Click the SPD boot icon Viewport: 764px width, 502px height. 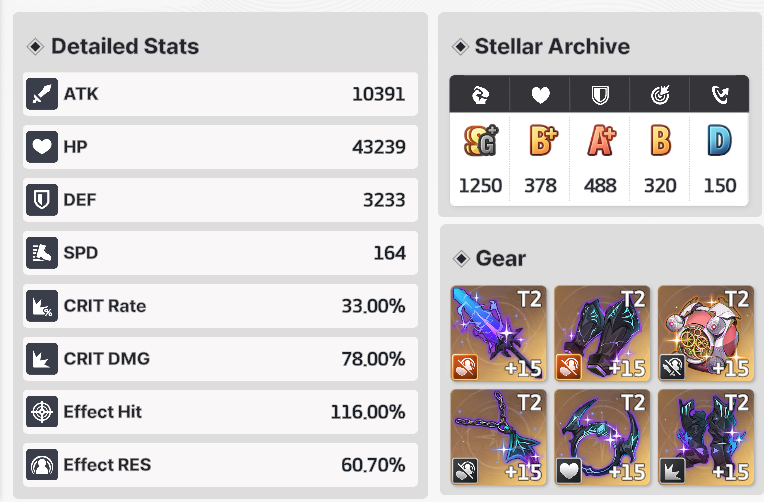(42, 253)
